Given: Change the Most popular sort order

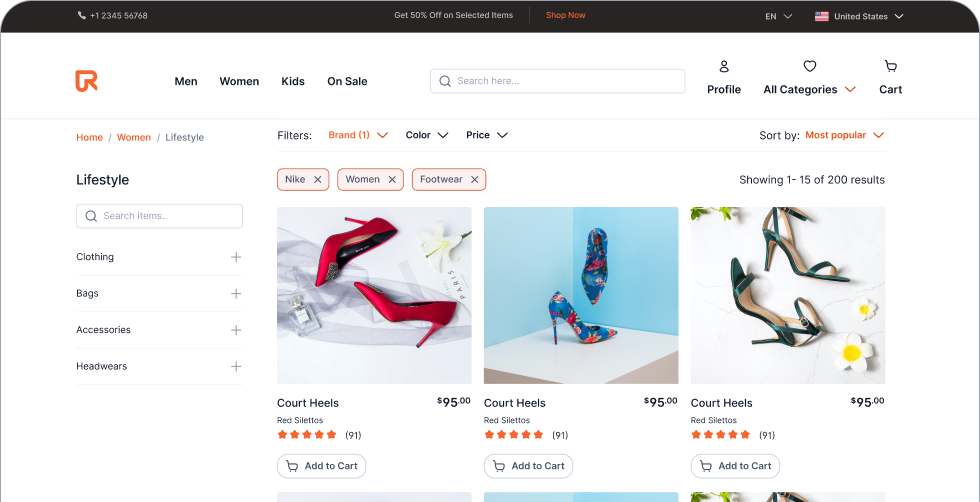Looking at the screenshot, I should pyautogui.click(x=844, y=135).
